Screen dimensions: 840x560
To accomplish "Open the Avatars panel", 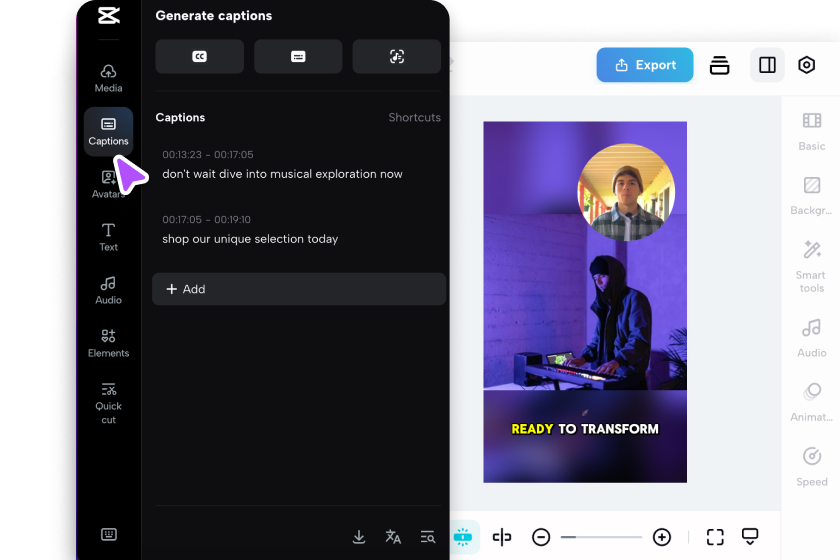I will coord(108,184).
